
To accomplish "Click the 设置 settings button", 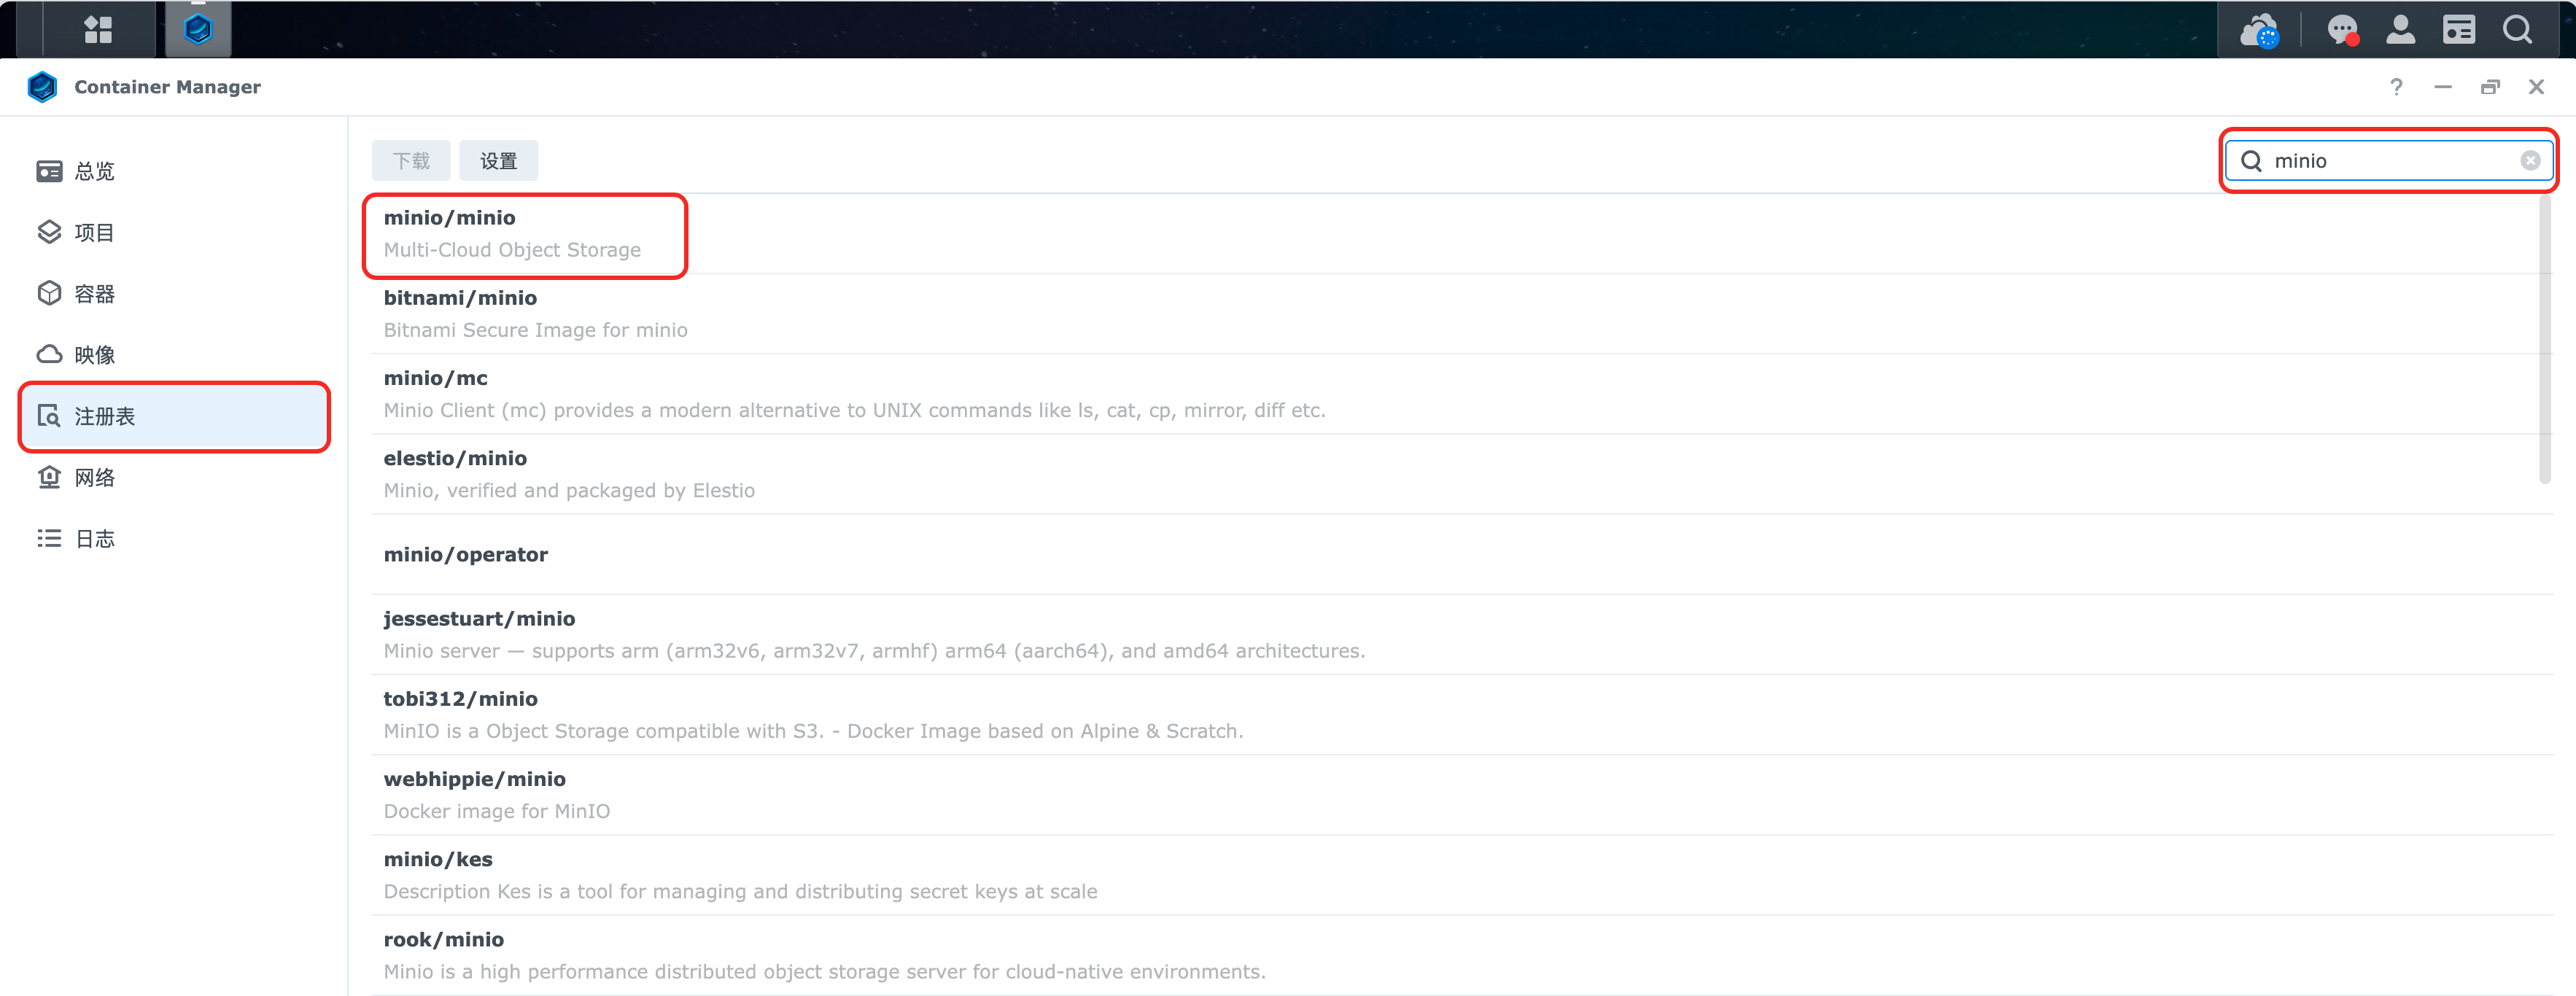I will point(498,161).
